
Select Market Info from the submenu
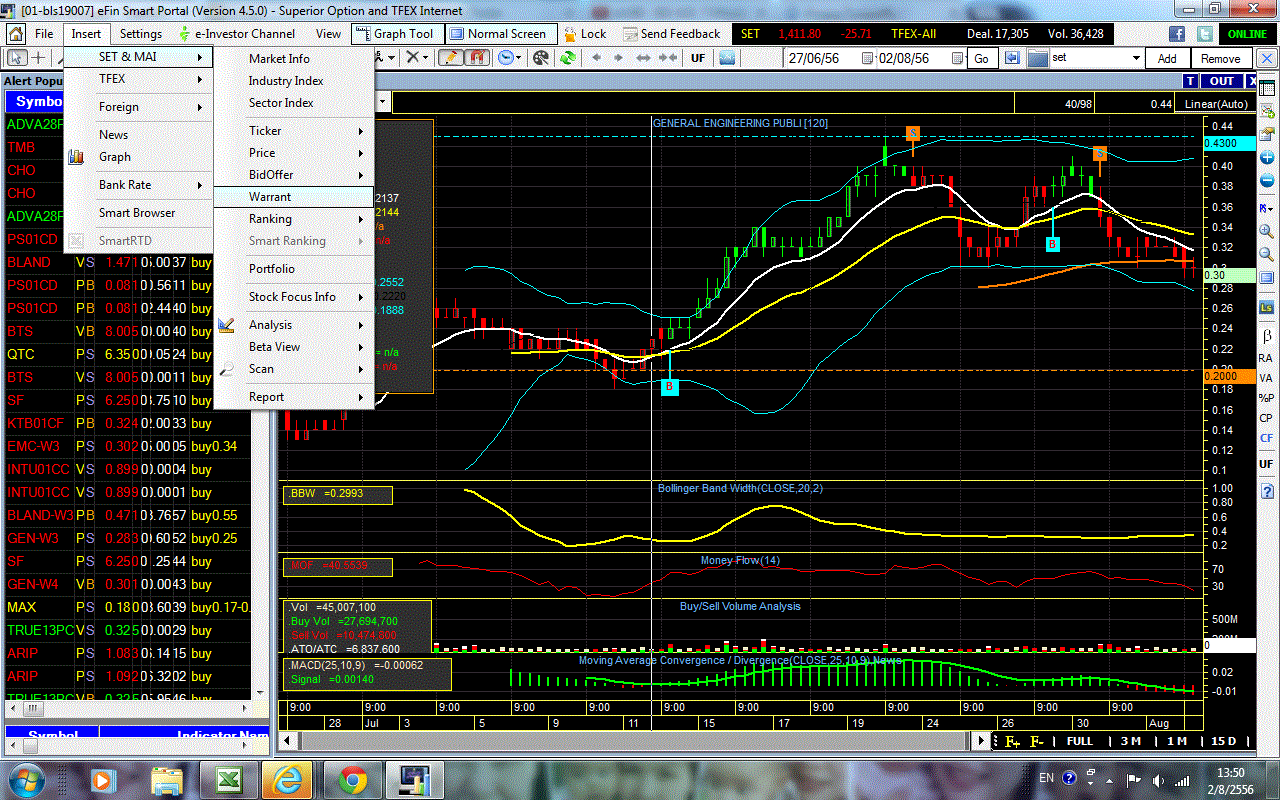point(294,59)
